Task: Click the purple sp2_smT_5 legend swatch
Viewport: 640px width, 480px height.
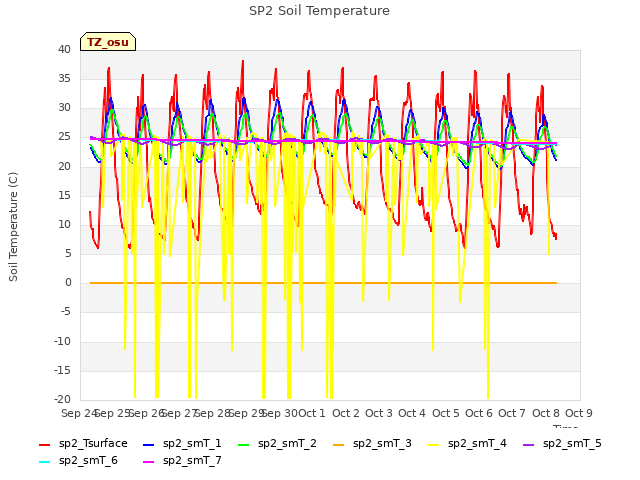Action: tap(529, 444)
